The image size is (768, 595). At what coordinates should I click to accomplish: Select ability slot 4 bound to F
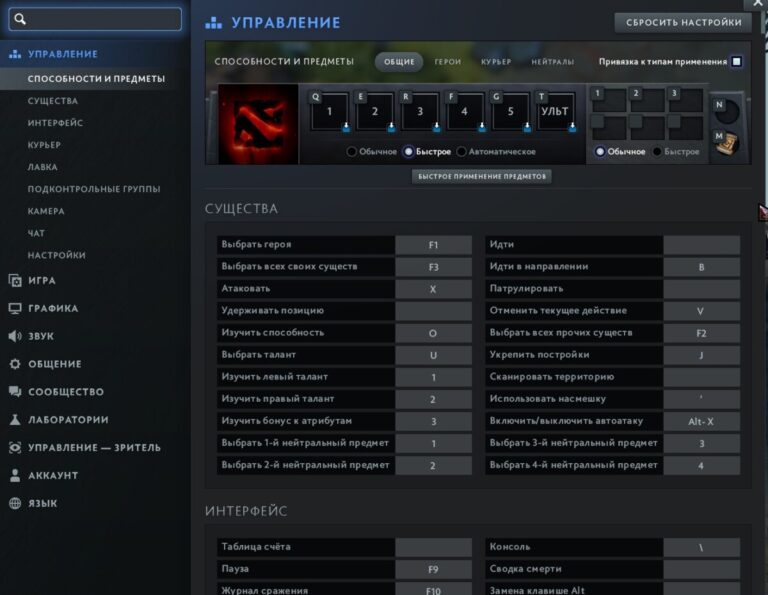[x=465, y=112]
